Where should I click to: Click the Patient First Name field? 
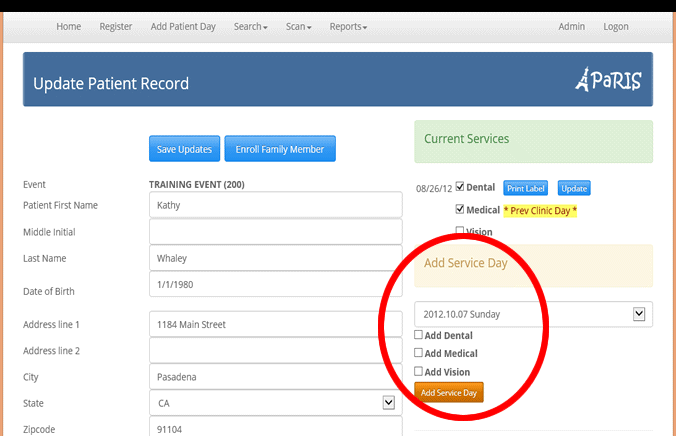tap(275, 205)
